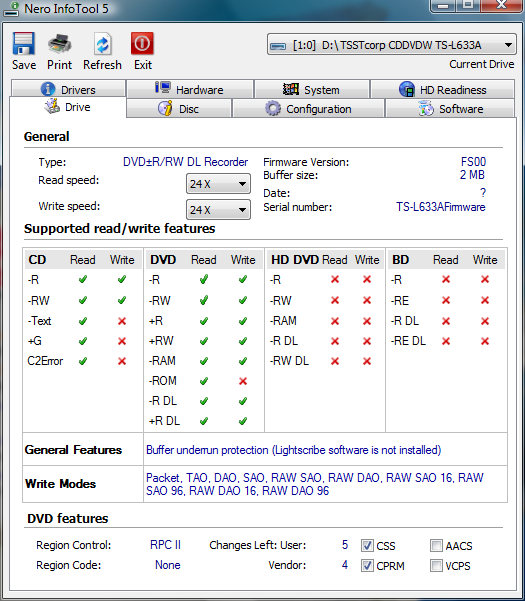Click the BD column header

click(x=400, y=260)
